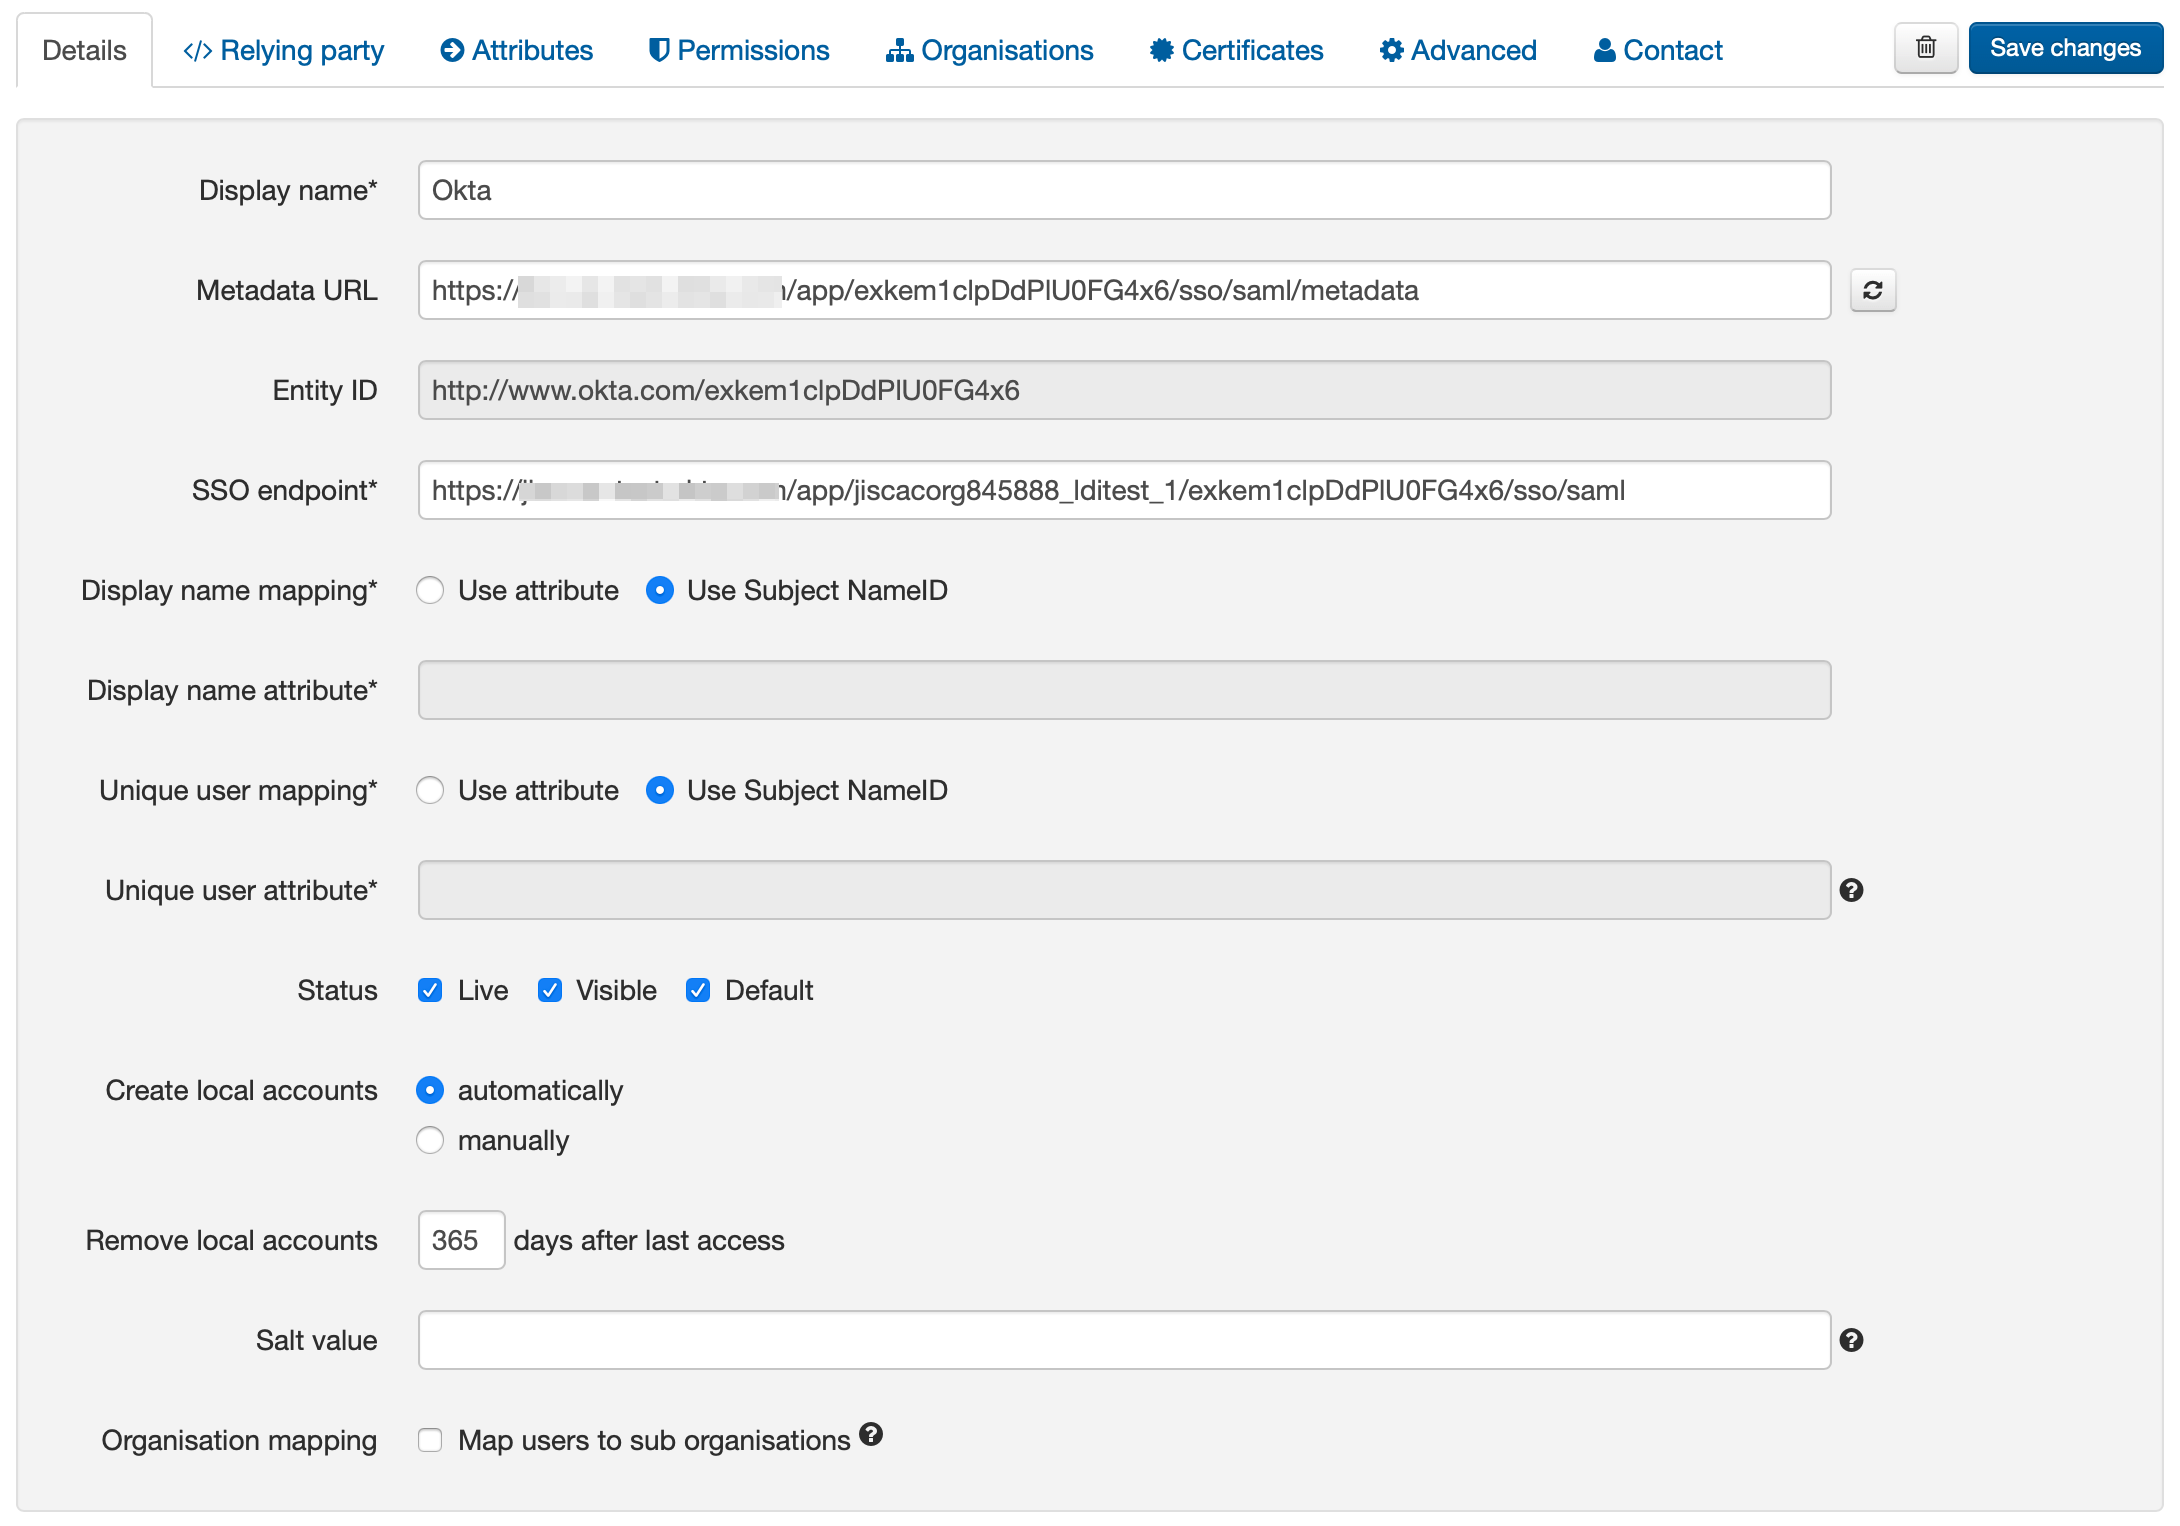The image size is (2180, 1526).
Task: Refresh metadata using the reload icon
Action: pyautogui.click(x=1874, y=291)
